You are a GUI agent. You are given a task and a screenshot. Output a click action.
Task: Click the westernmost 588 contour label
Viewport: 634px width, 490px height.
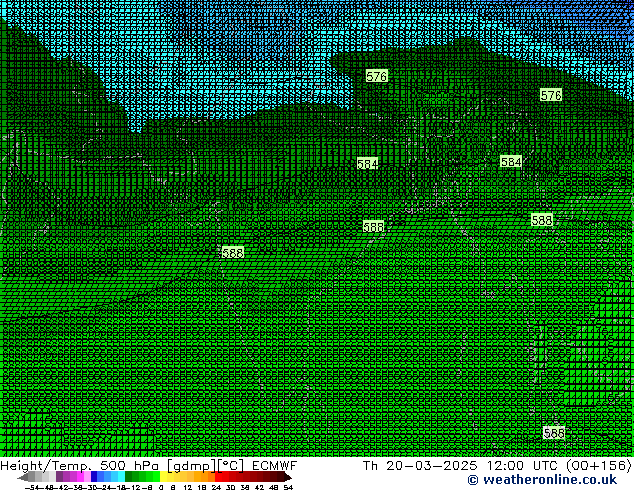pyautogui.click(x=233, y=253)
